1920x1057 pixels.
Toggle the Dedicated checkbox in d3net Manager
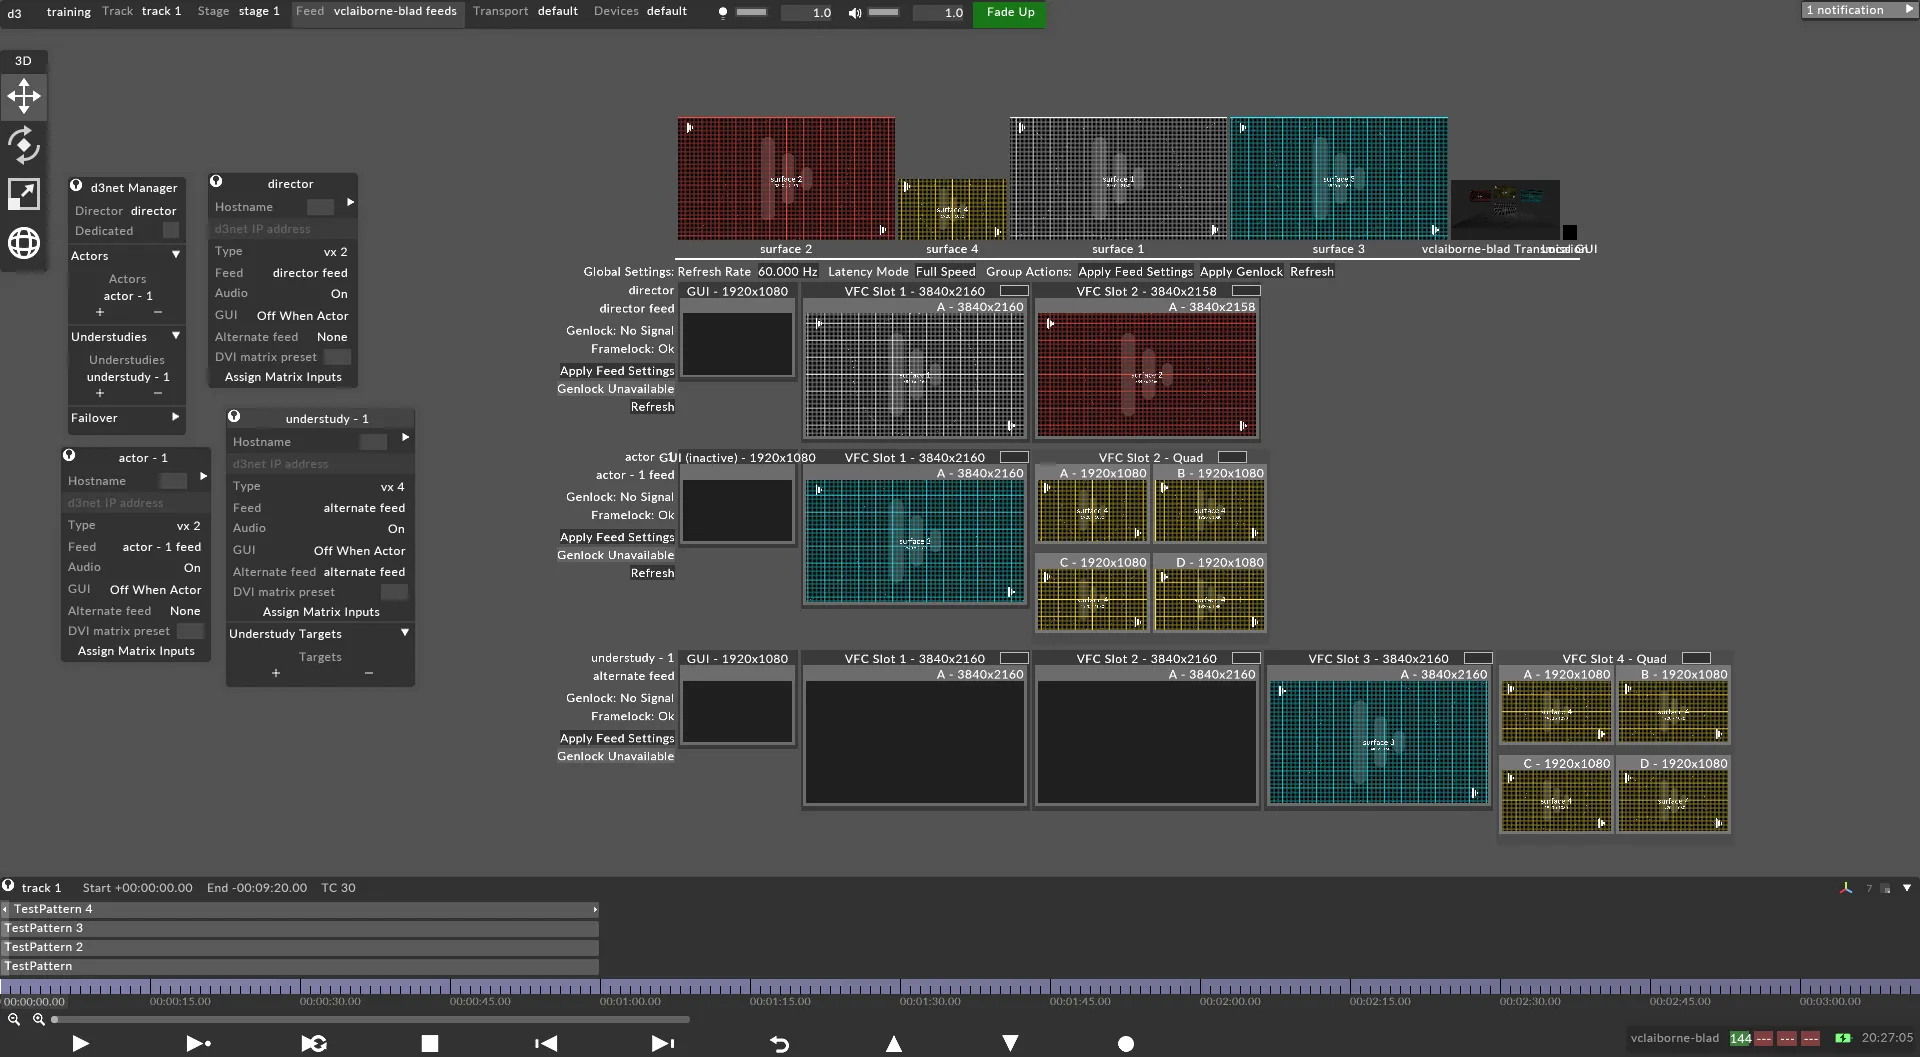tap(171, 231)
